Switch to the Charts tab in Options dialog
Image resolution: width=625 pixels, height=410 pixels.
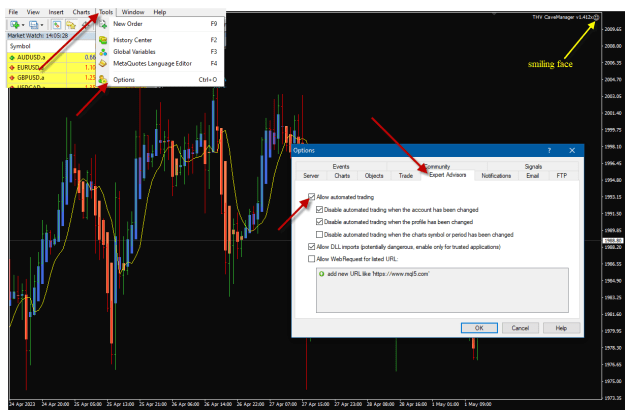[342, 176]
